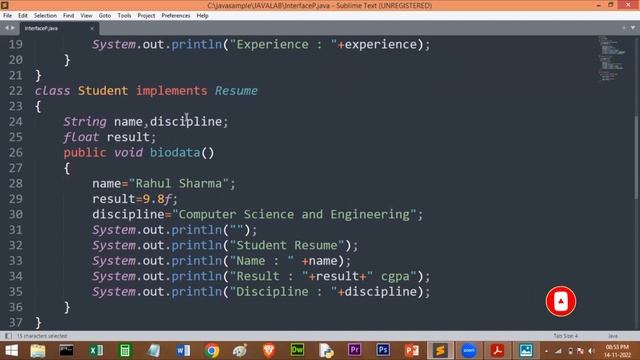The image size is (640, 360).
Task: Open the Goto menu
Action: (104, 16)
